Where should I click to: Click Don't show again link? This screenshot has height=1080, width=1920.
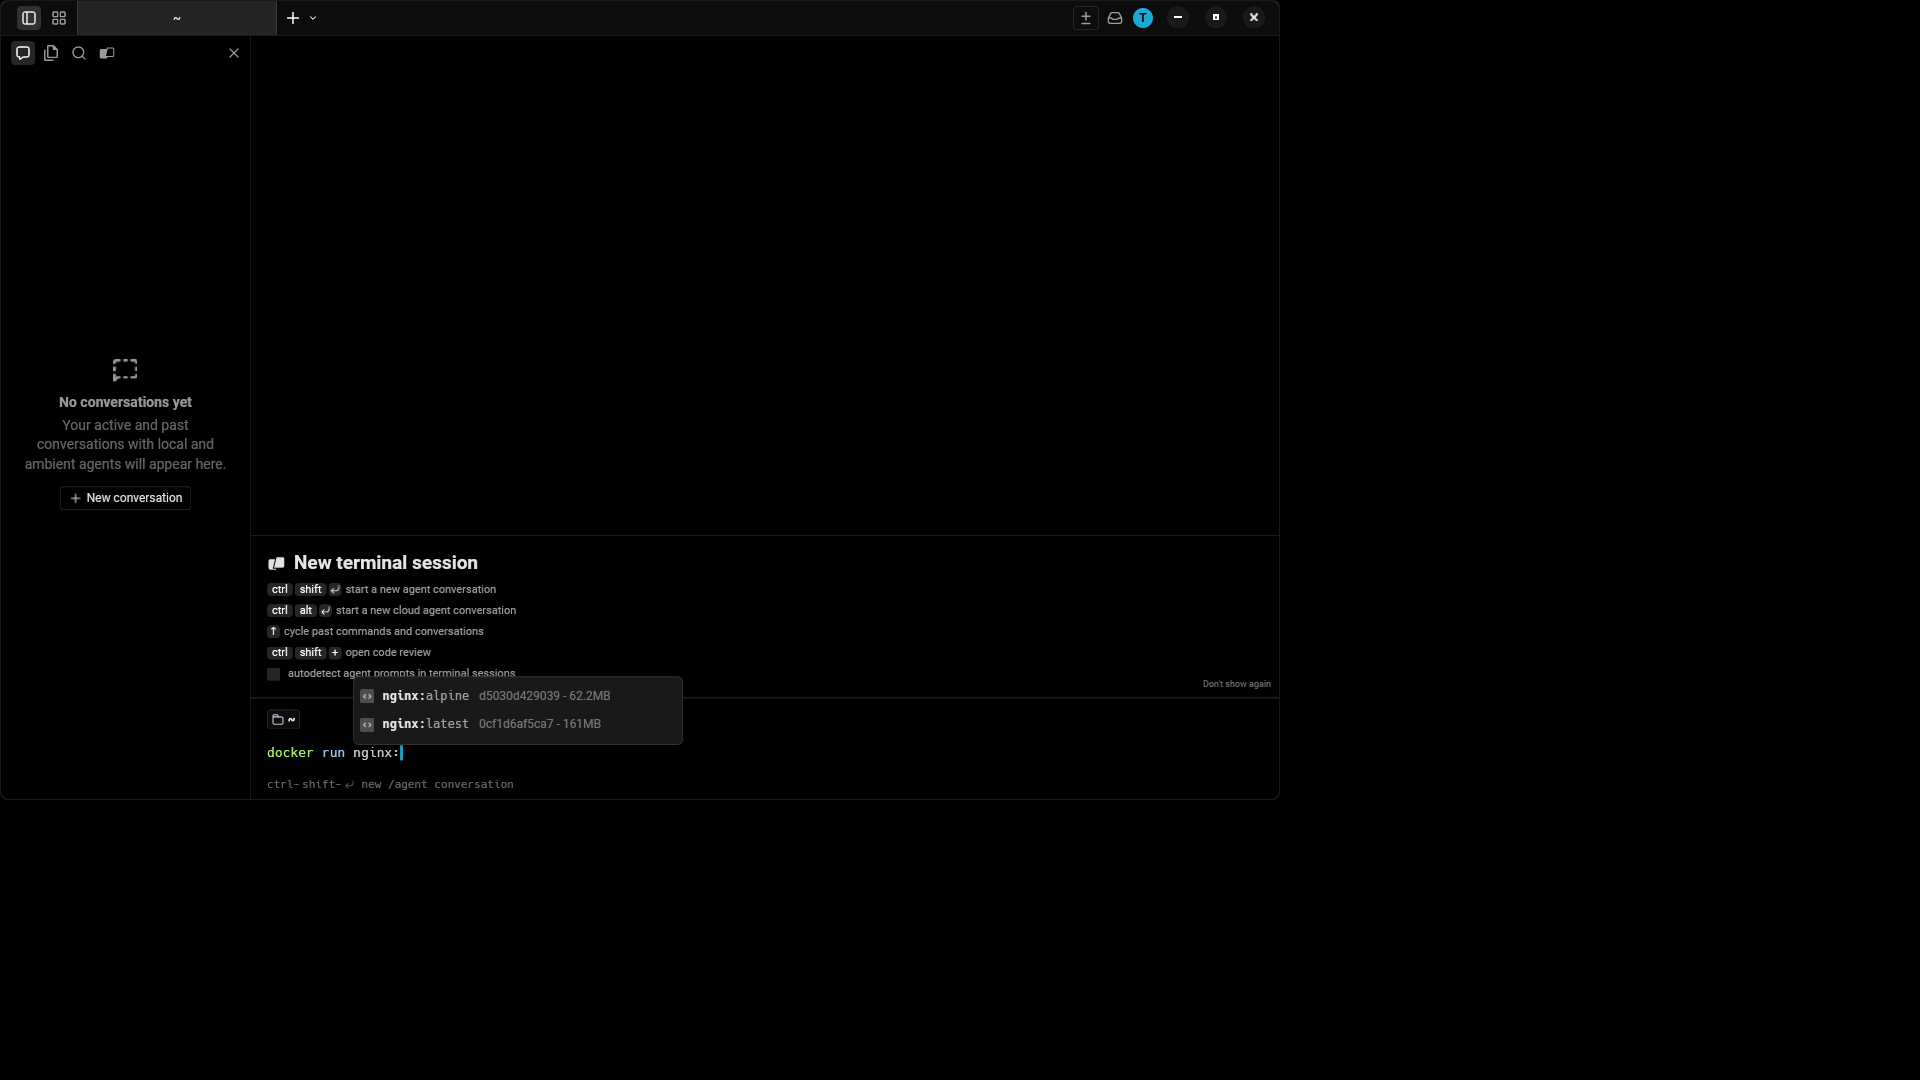coord(1236,684)
